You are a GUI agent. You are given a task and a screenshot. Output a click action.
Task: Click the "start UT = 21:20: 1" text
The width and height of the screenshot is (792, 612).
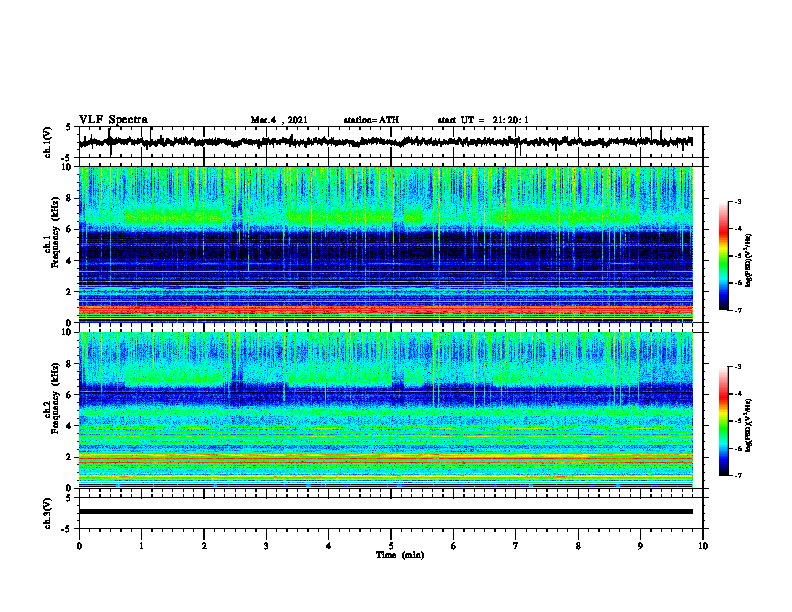pyautogui.click(x=483, y=120)
